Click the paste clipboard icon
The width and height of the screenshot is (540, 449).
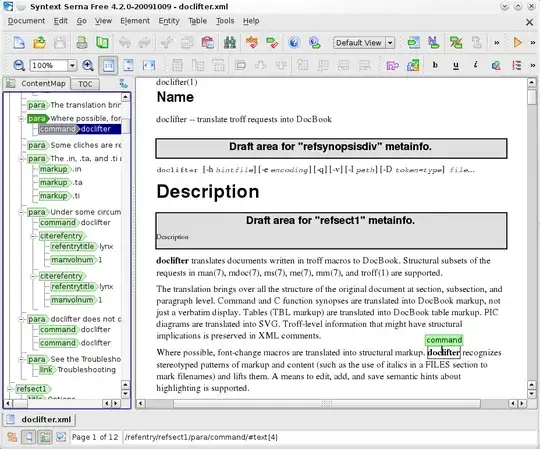208,43
